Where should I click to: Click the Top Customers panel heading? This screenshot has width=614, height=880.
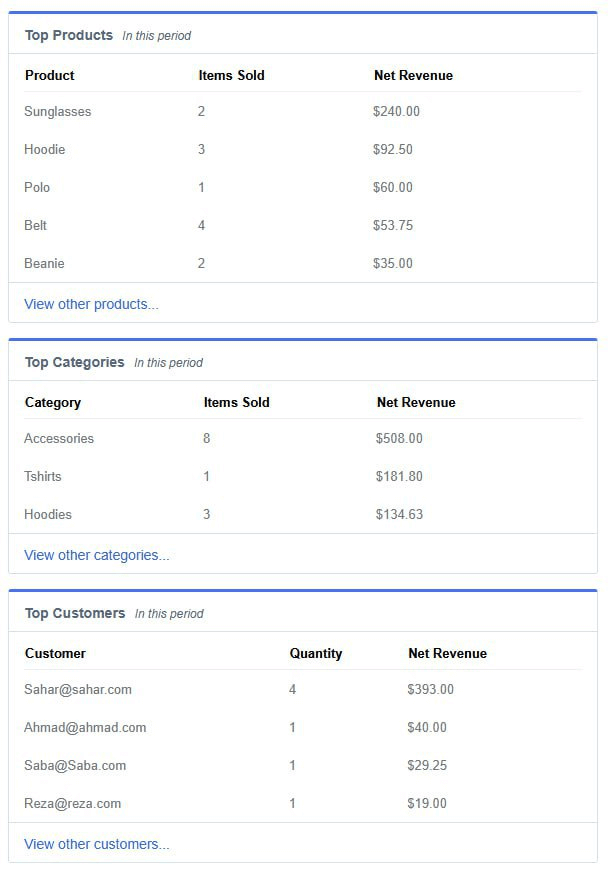click(75, 613)
